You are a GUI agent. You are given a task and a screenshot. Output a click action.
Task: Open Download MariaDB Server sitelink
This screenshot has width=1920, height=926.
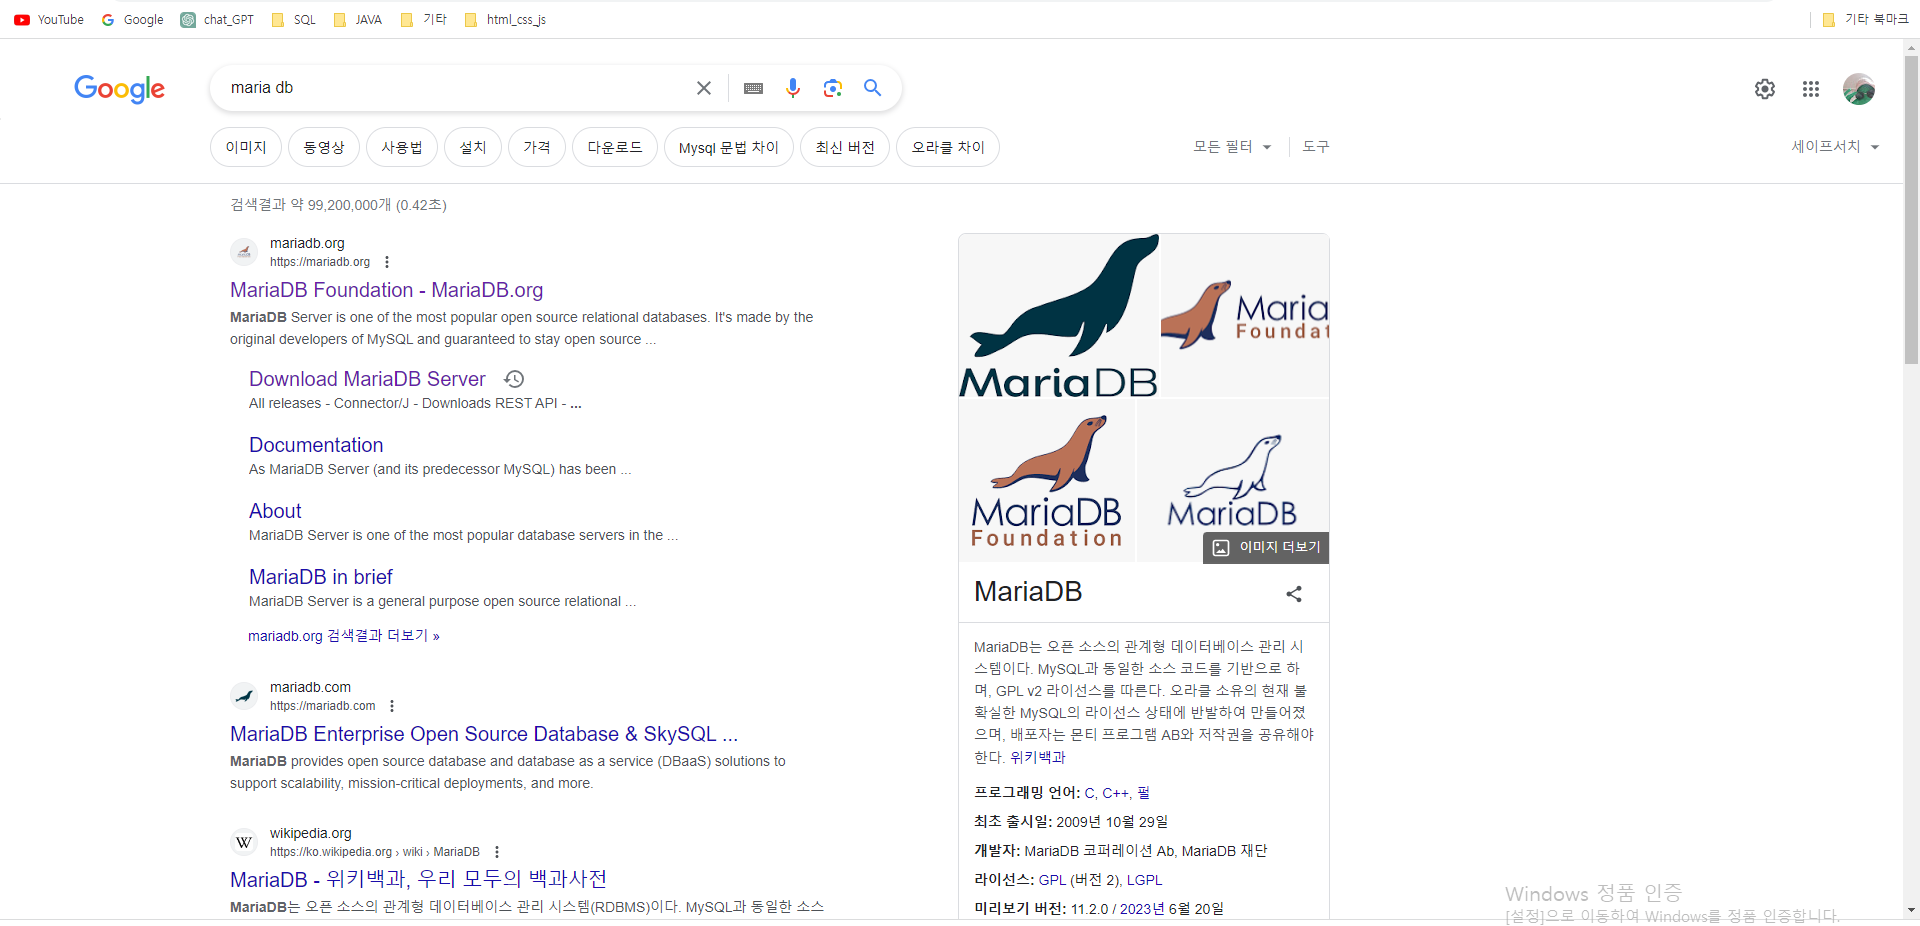click(x=367, y=379)
